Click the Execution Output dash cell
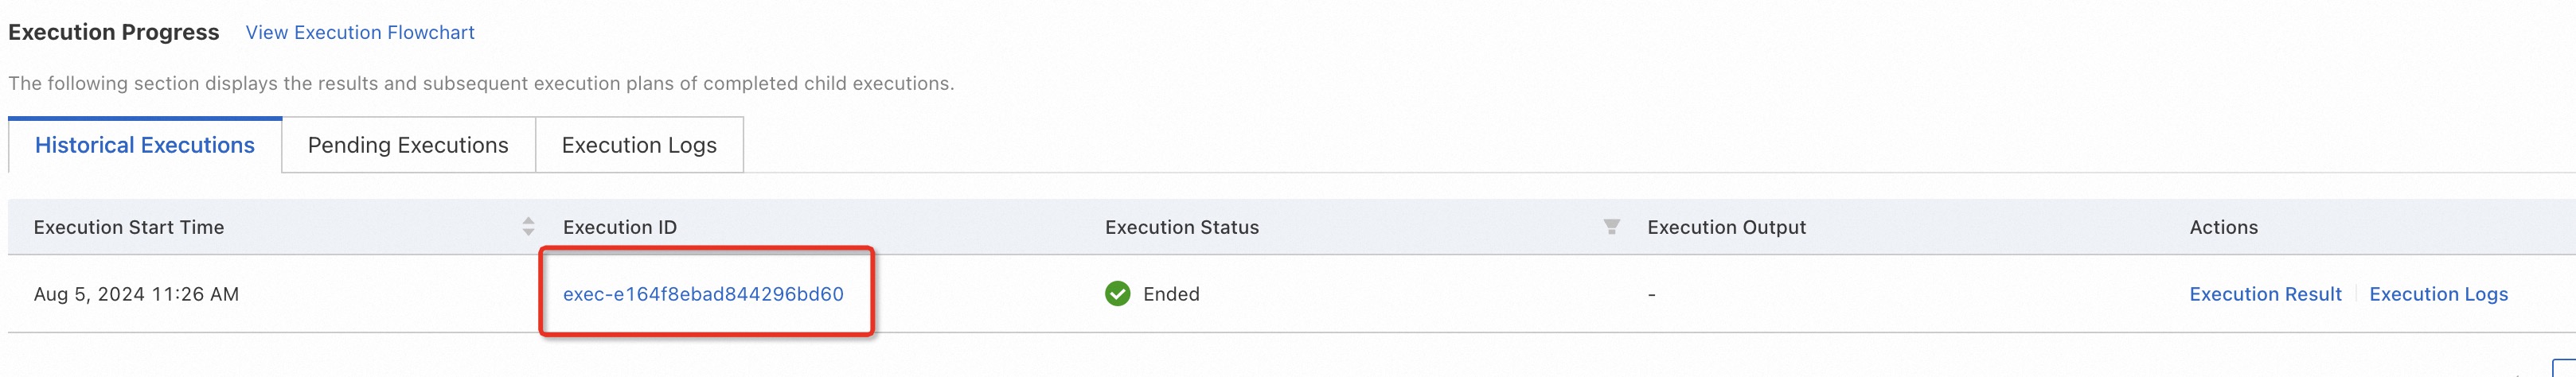 1651,294
